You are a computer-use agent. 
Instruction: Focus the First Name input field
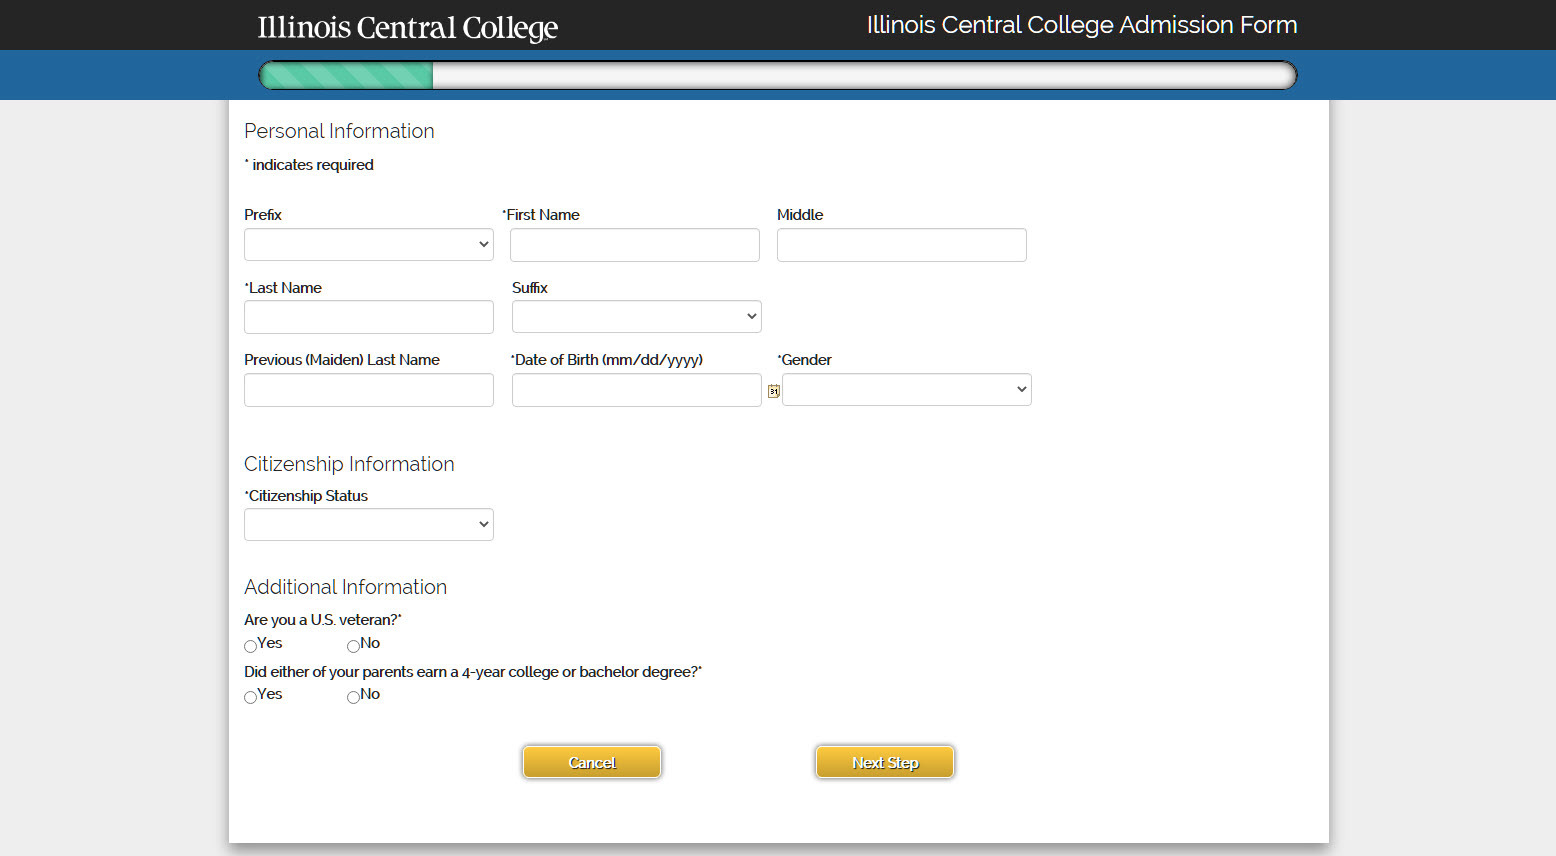click(x=635, y=245)
